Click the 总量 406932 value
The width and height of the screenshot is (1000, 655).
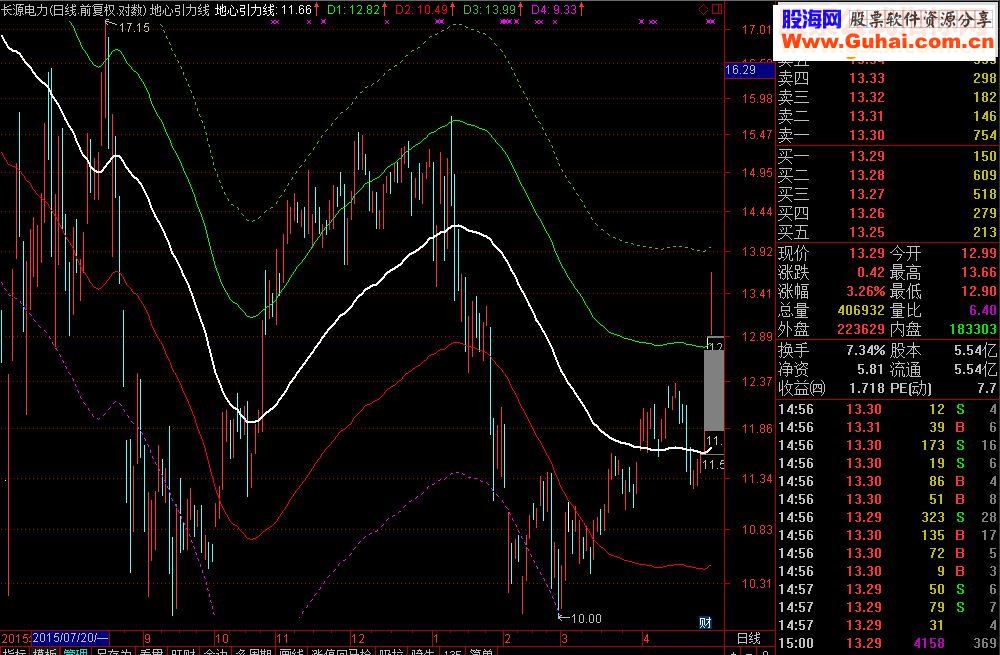coord(861,311)
